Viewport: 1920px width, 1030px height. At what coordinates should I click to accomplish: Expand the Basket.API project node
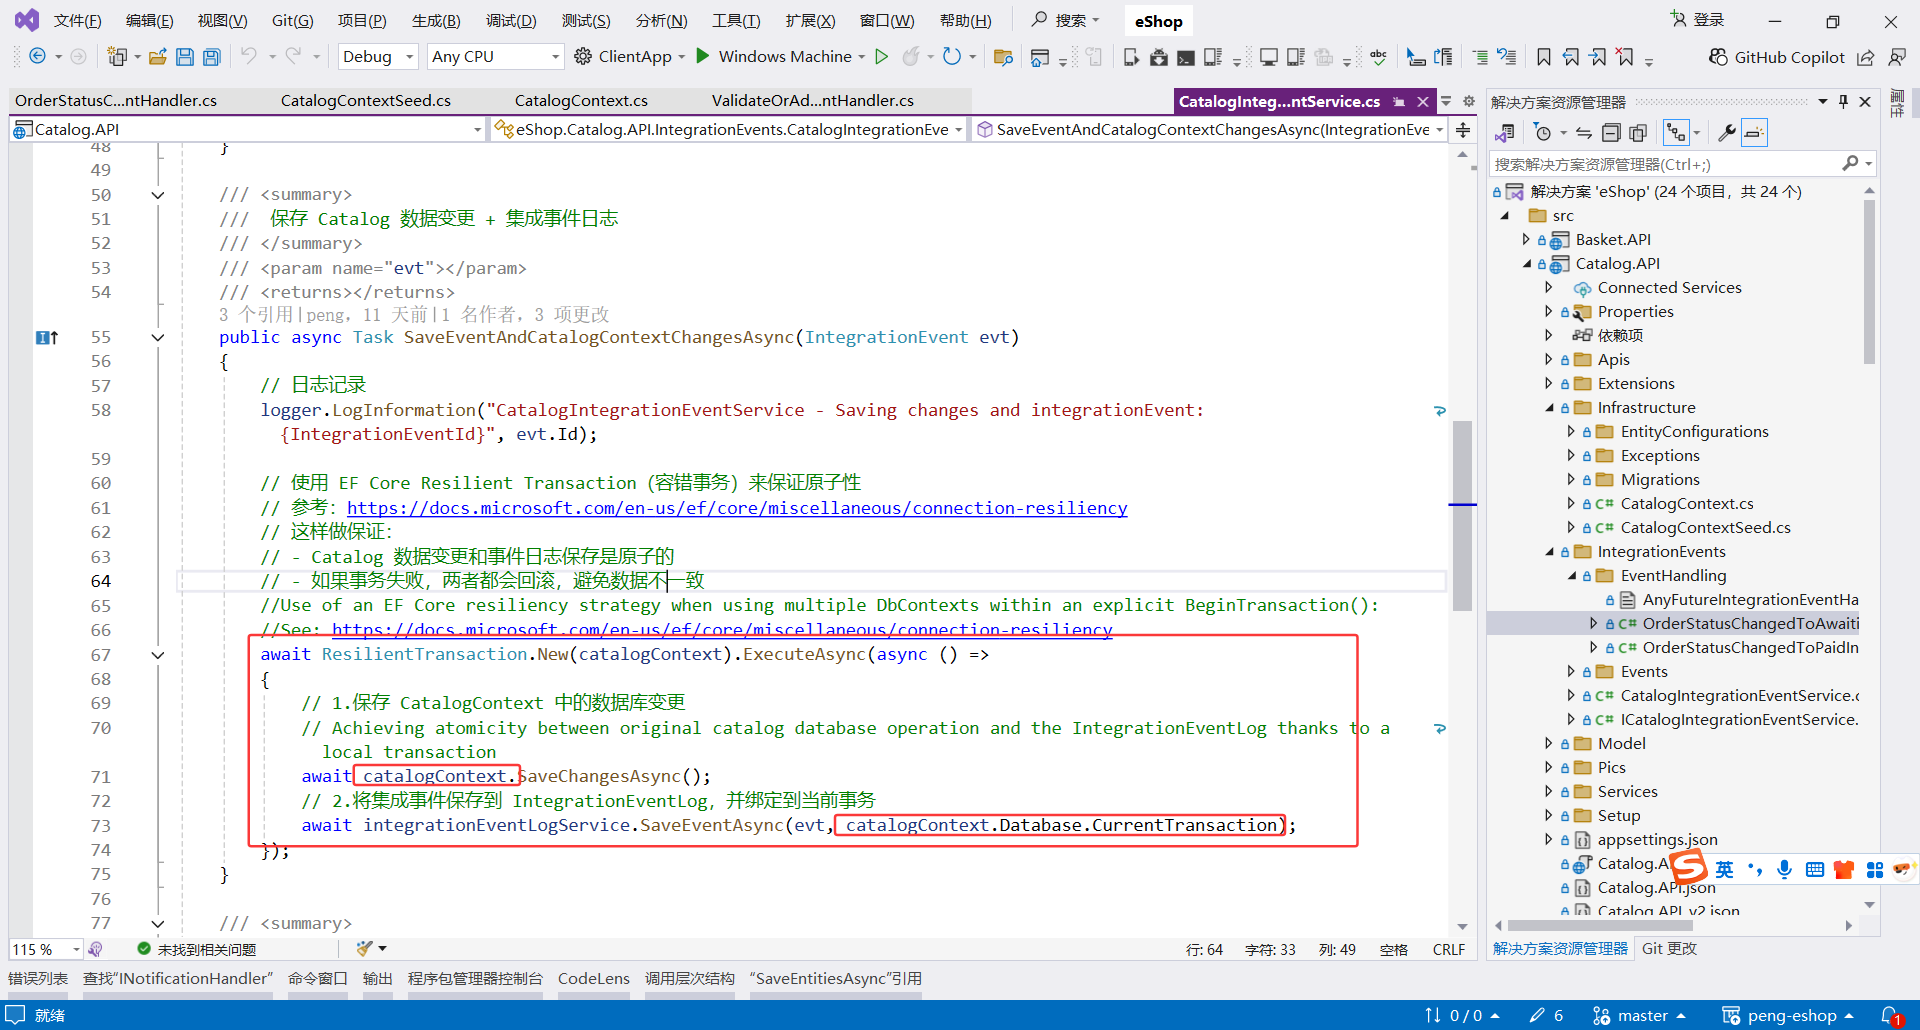point(1526,239)
